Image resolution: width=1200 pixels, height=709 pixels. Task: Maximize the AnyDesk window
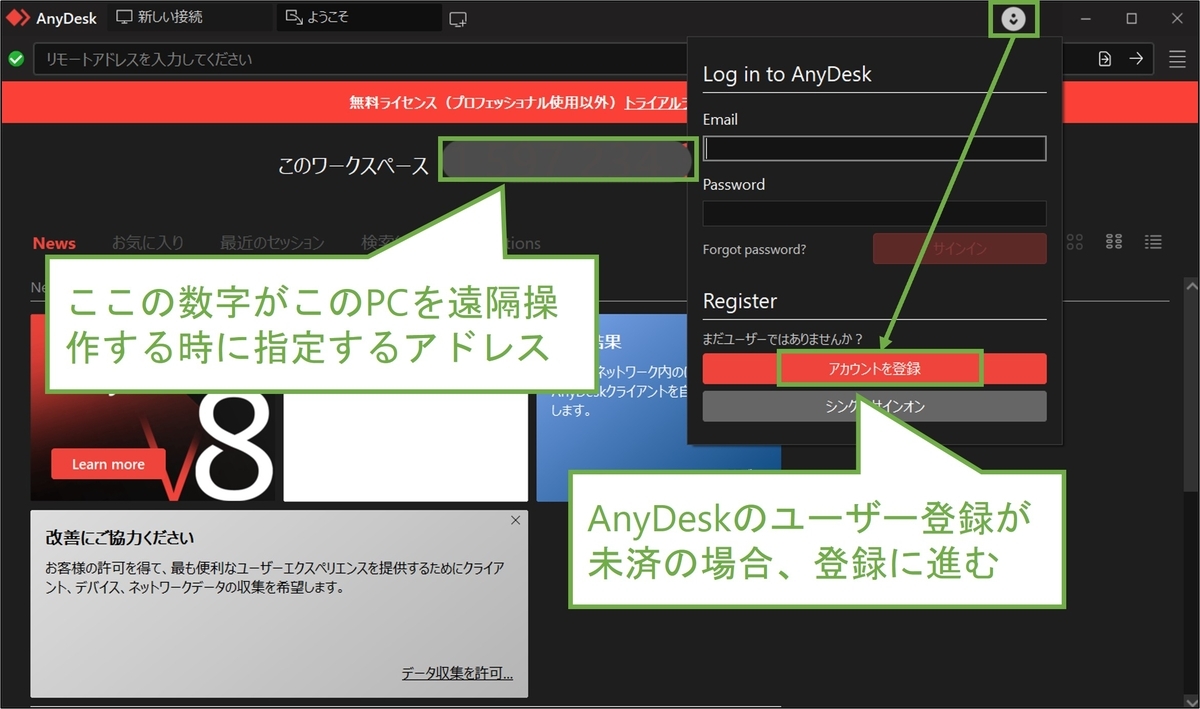[x=1131, y=18]
